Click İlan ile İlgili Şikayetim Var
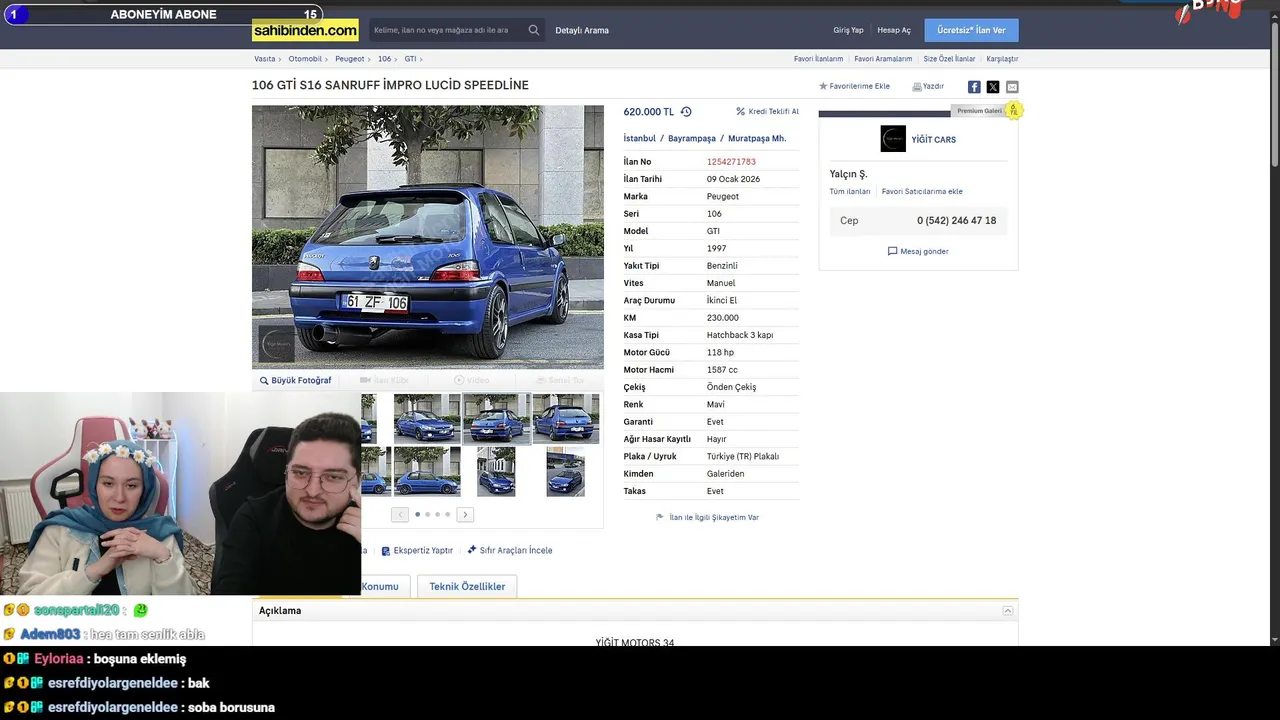Screen dimensions: 1280x720 (x=707, y=518)
